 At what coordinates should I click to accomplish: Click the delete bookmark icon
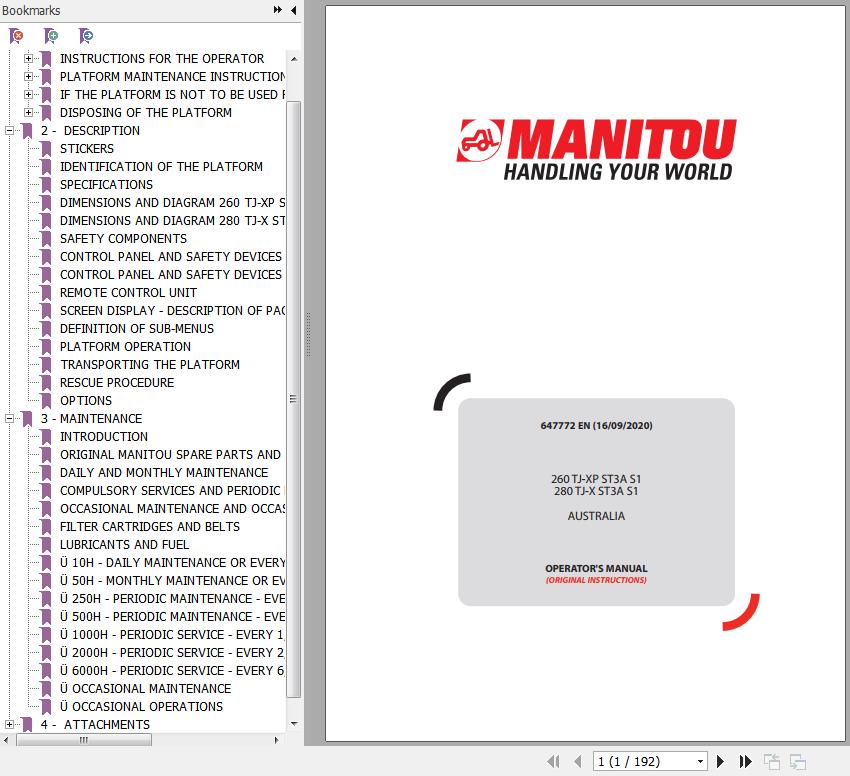(16, 36)
